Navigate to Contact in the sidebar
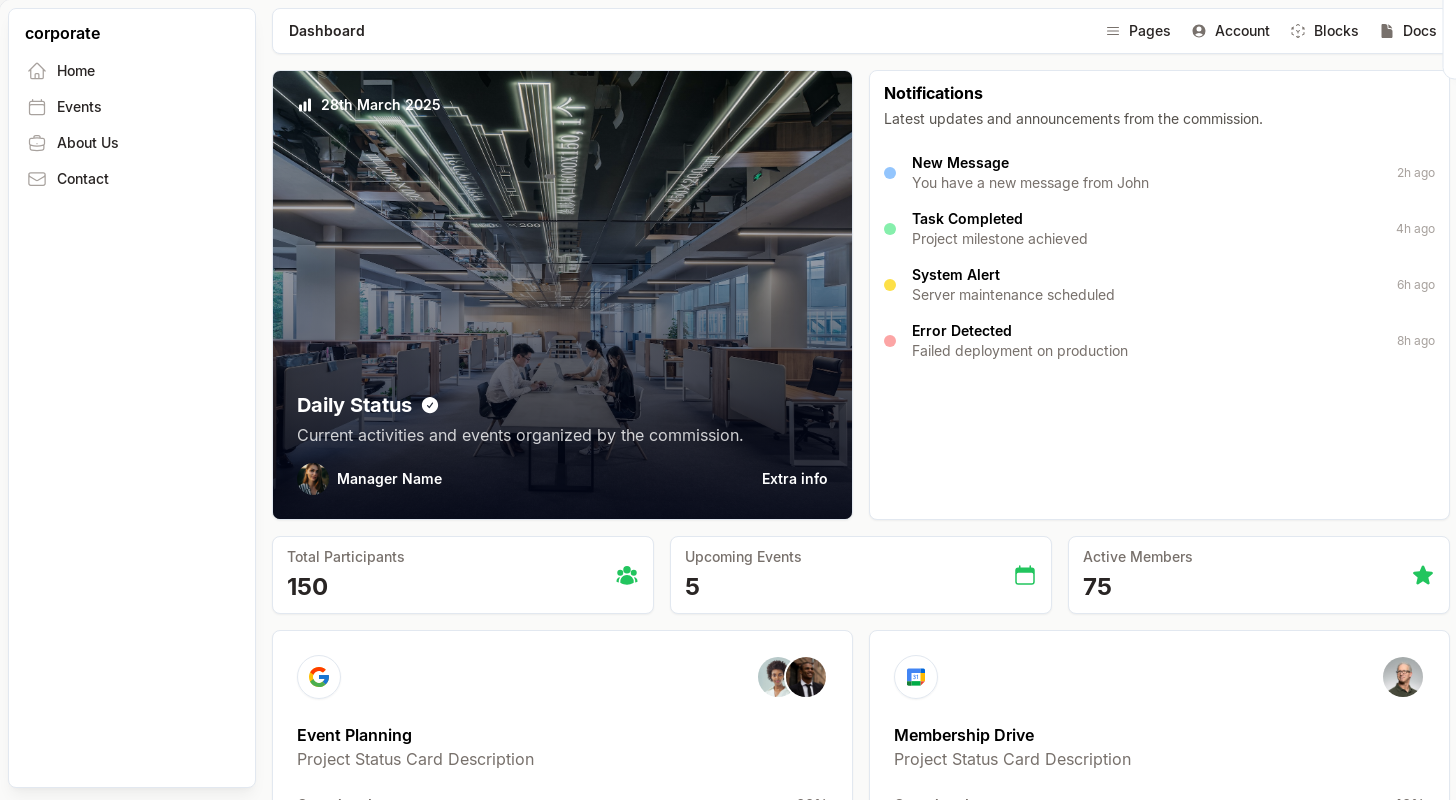Image resolution: width=1456 pixels, height=800 pixels. pyautogui.click(x=83, y=179)
